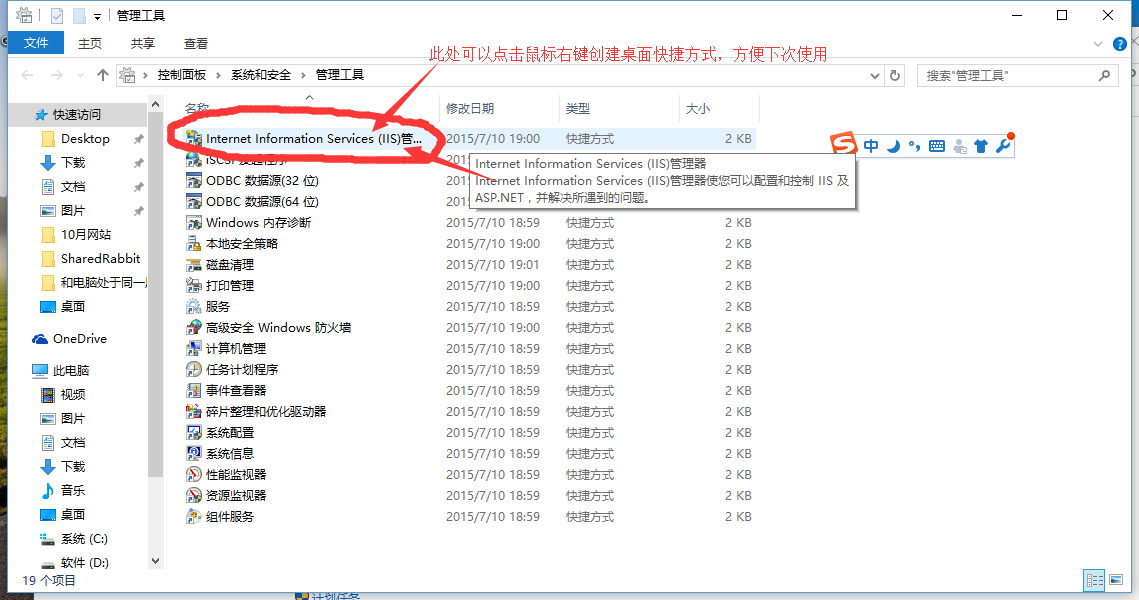Select 高级安全 Windows 防火墙 icon
1139x600 pixels.
pyautogui.click(x=193, y=328)
